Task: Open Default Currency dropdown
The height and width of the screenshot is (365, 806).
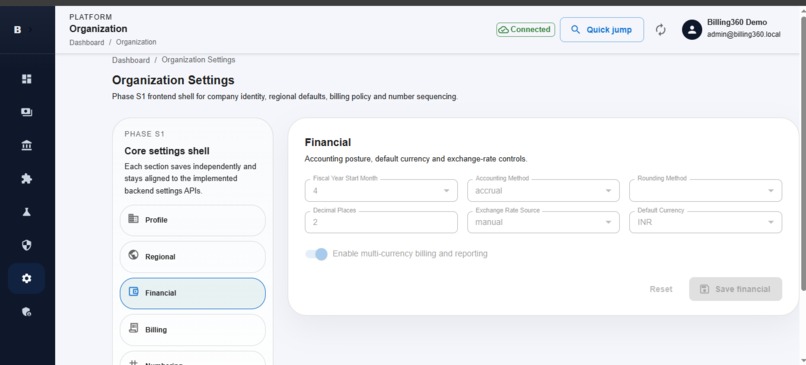Action: coord(706,223)
